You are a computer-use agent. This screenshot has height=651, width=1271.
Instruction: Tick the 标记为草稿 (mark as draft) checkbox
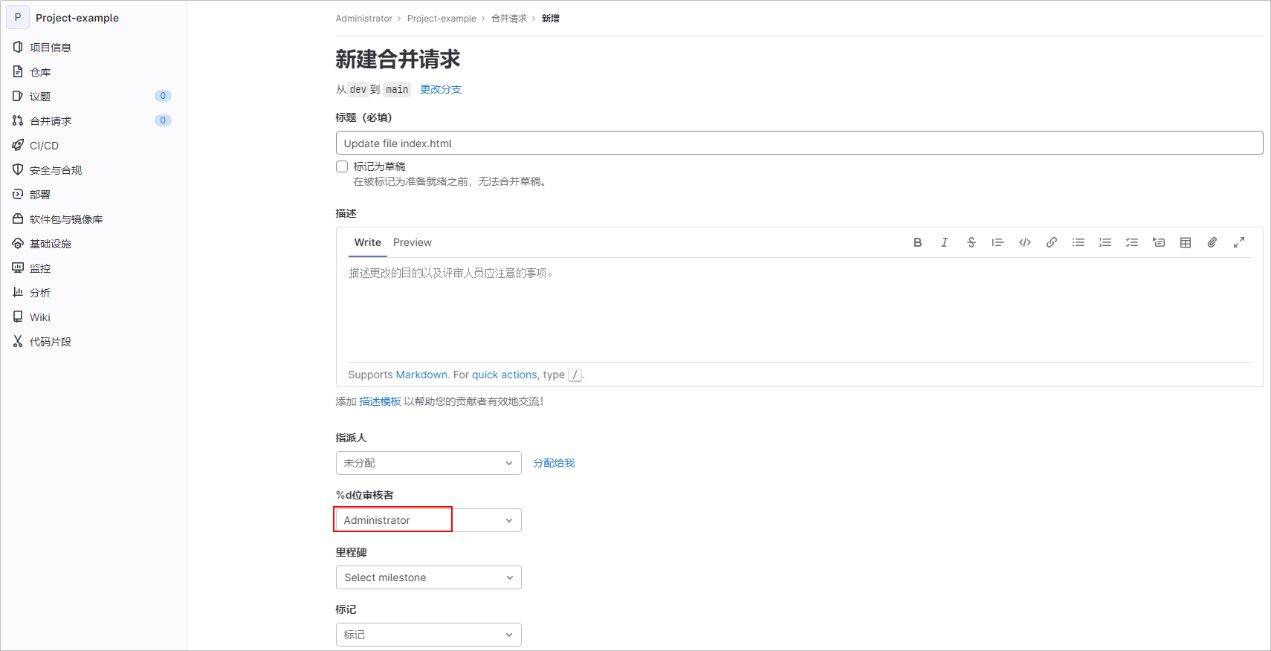(342, 167)
